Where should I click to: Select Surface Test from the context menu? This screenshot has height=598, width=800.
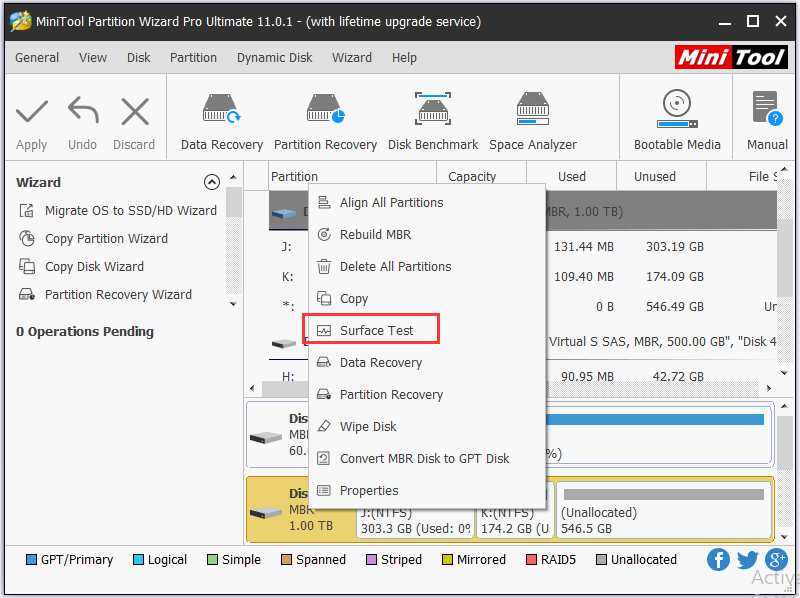[376, 331]
